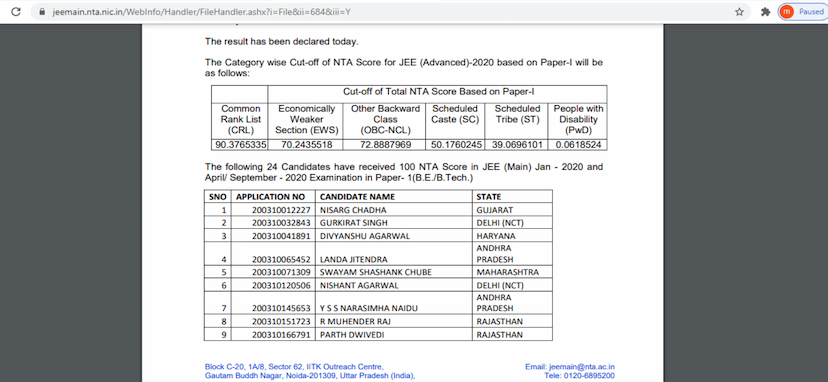Select candidate name LANDA JITENDRA
The height and width of the screenshot is (382, 828).
[x=353, y=259]
